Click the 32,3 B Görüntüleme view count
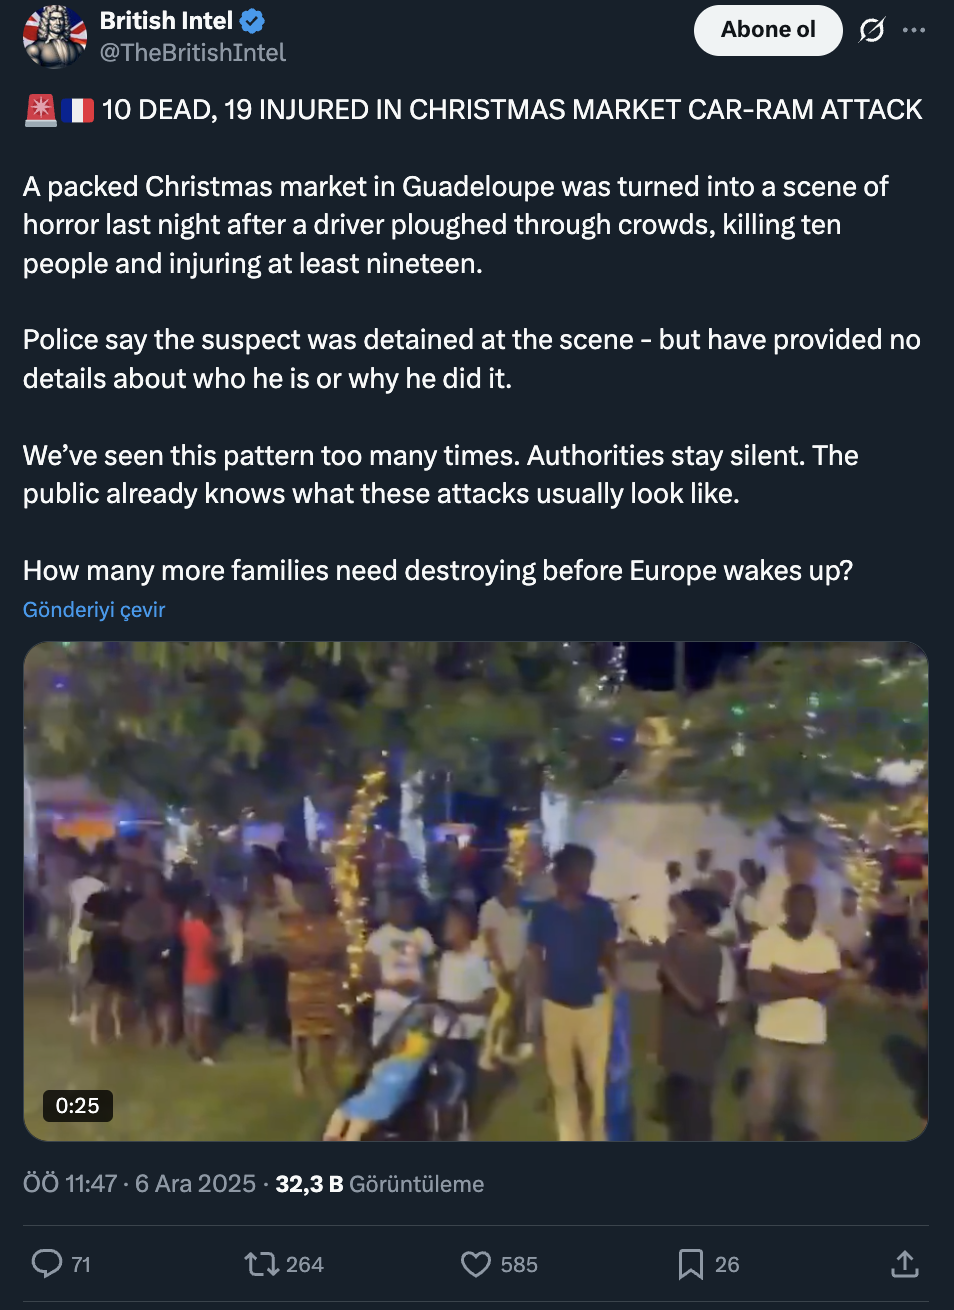 pyautogui.click(x=379, y=1184)
